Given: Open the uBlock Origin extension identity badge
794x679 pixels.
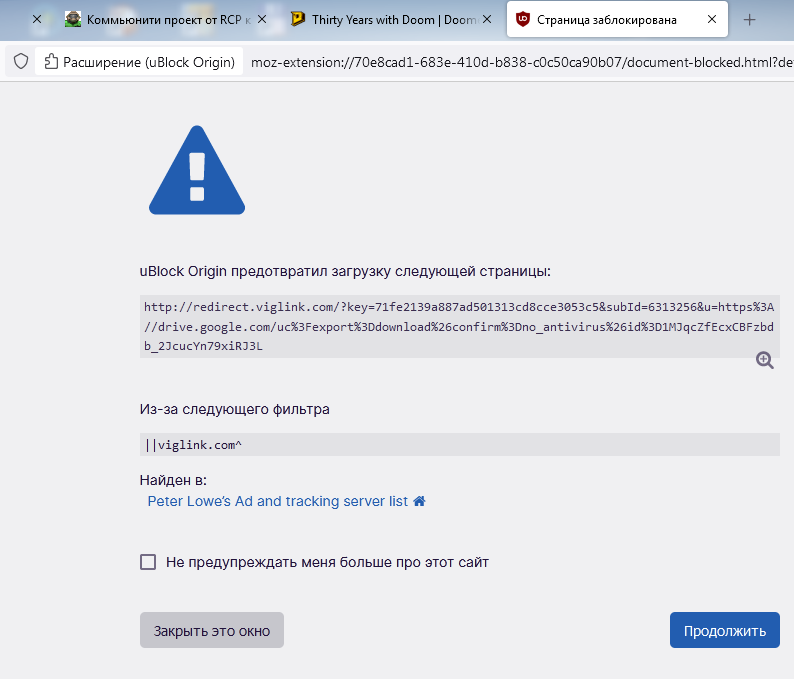Looking at the screenshot, I should coord(139,62).
